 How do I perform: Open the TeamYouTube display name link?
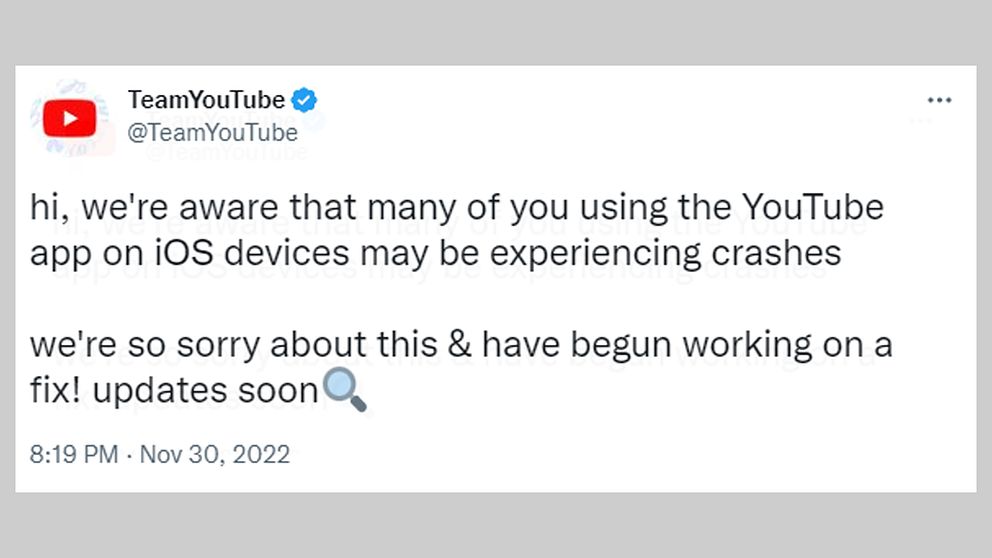(207, 100)
